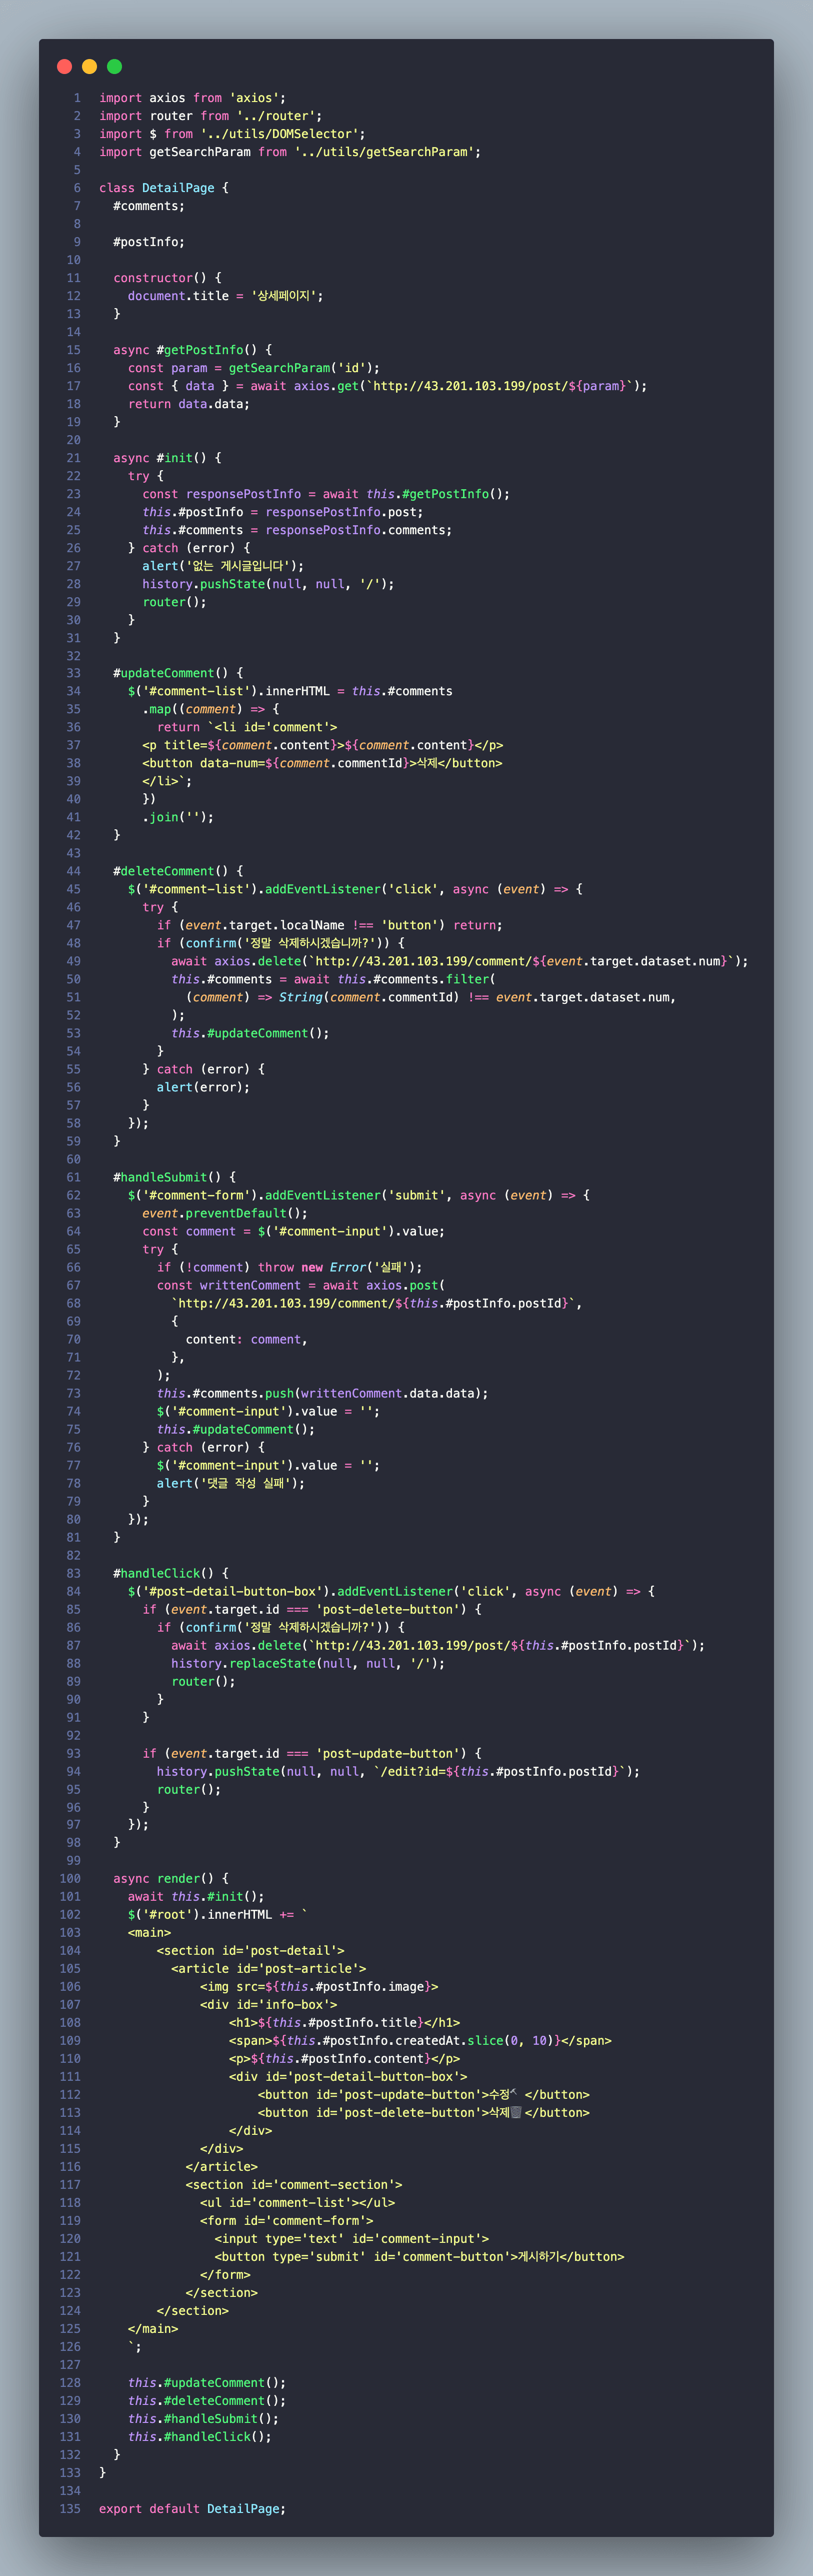The image size is (813, 2576).
Task: Select line number 6 beside class DetailPage
Action: tap(76, 188)
